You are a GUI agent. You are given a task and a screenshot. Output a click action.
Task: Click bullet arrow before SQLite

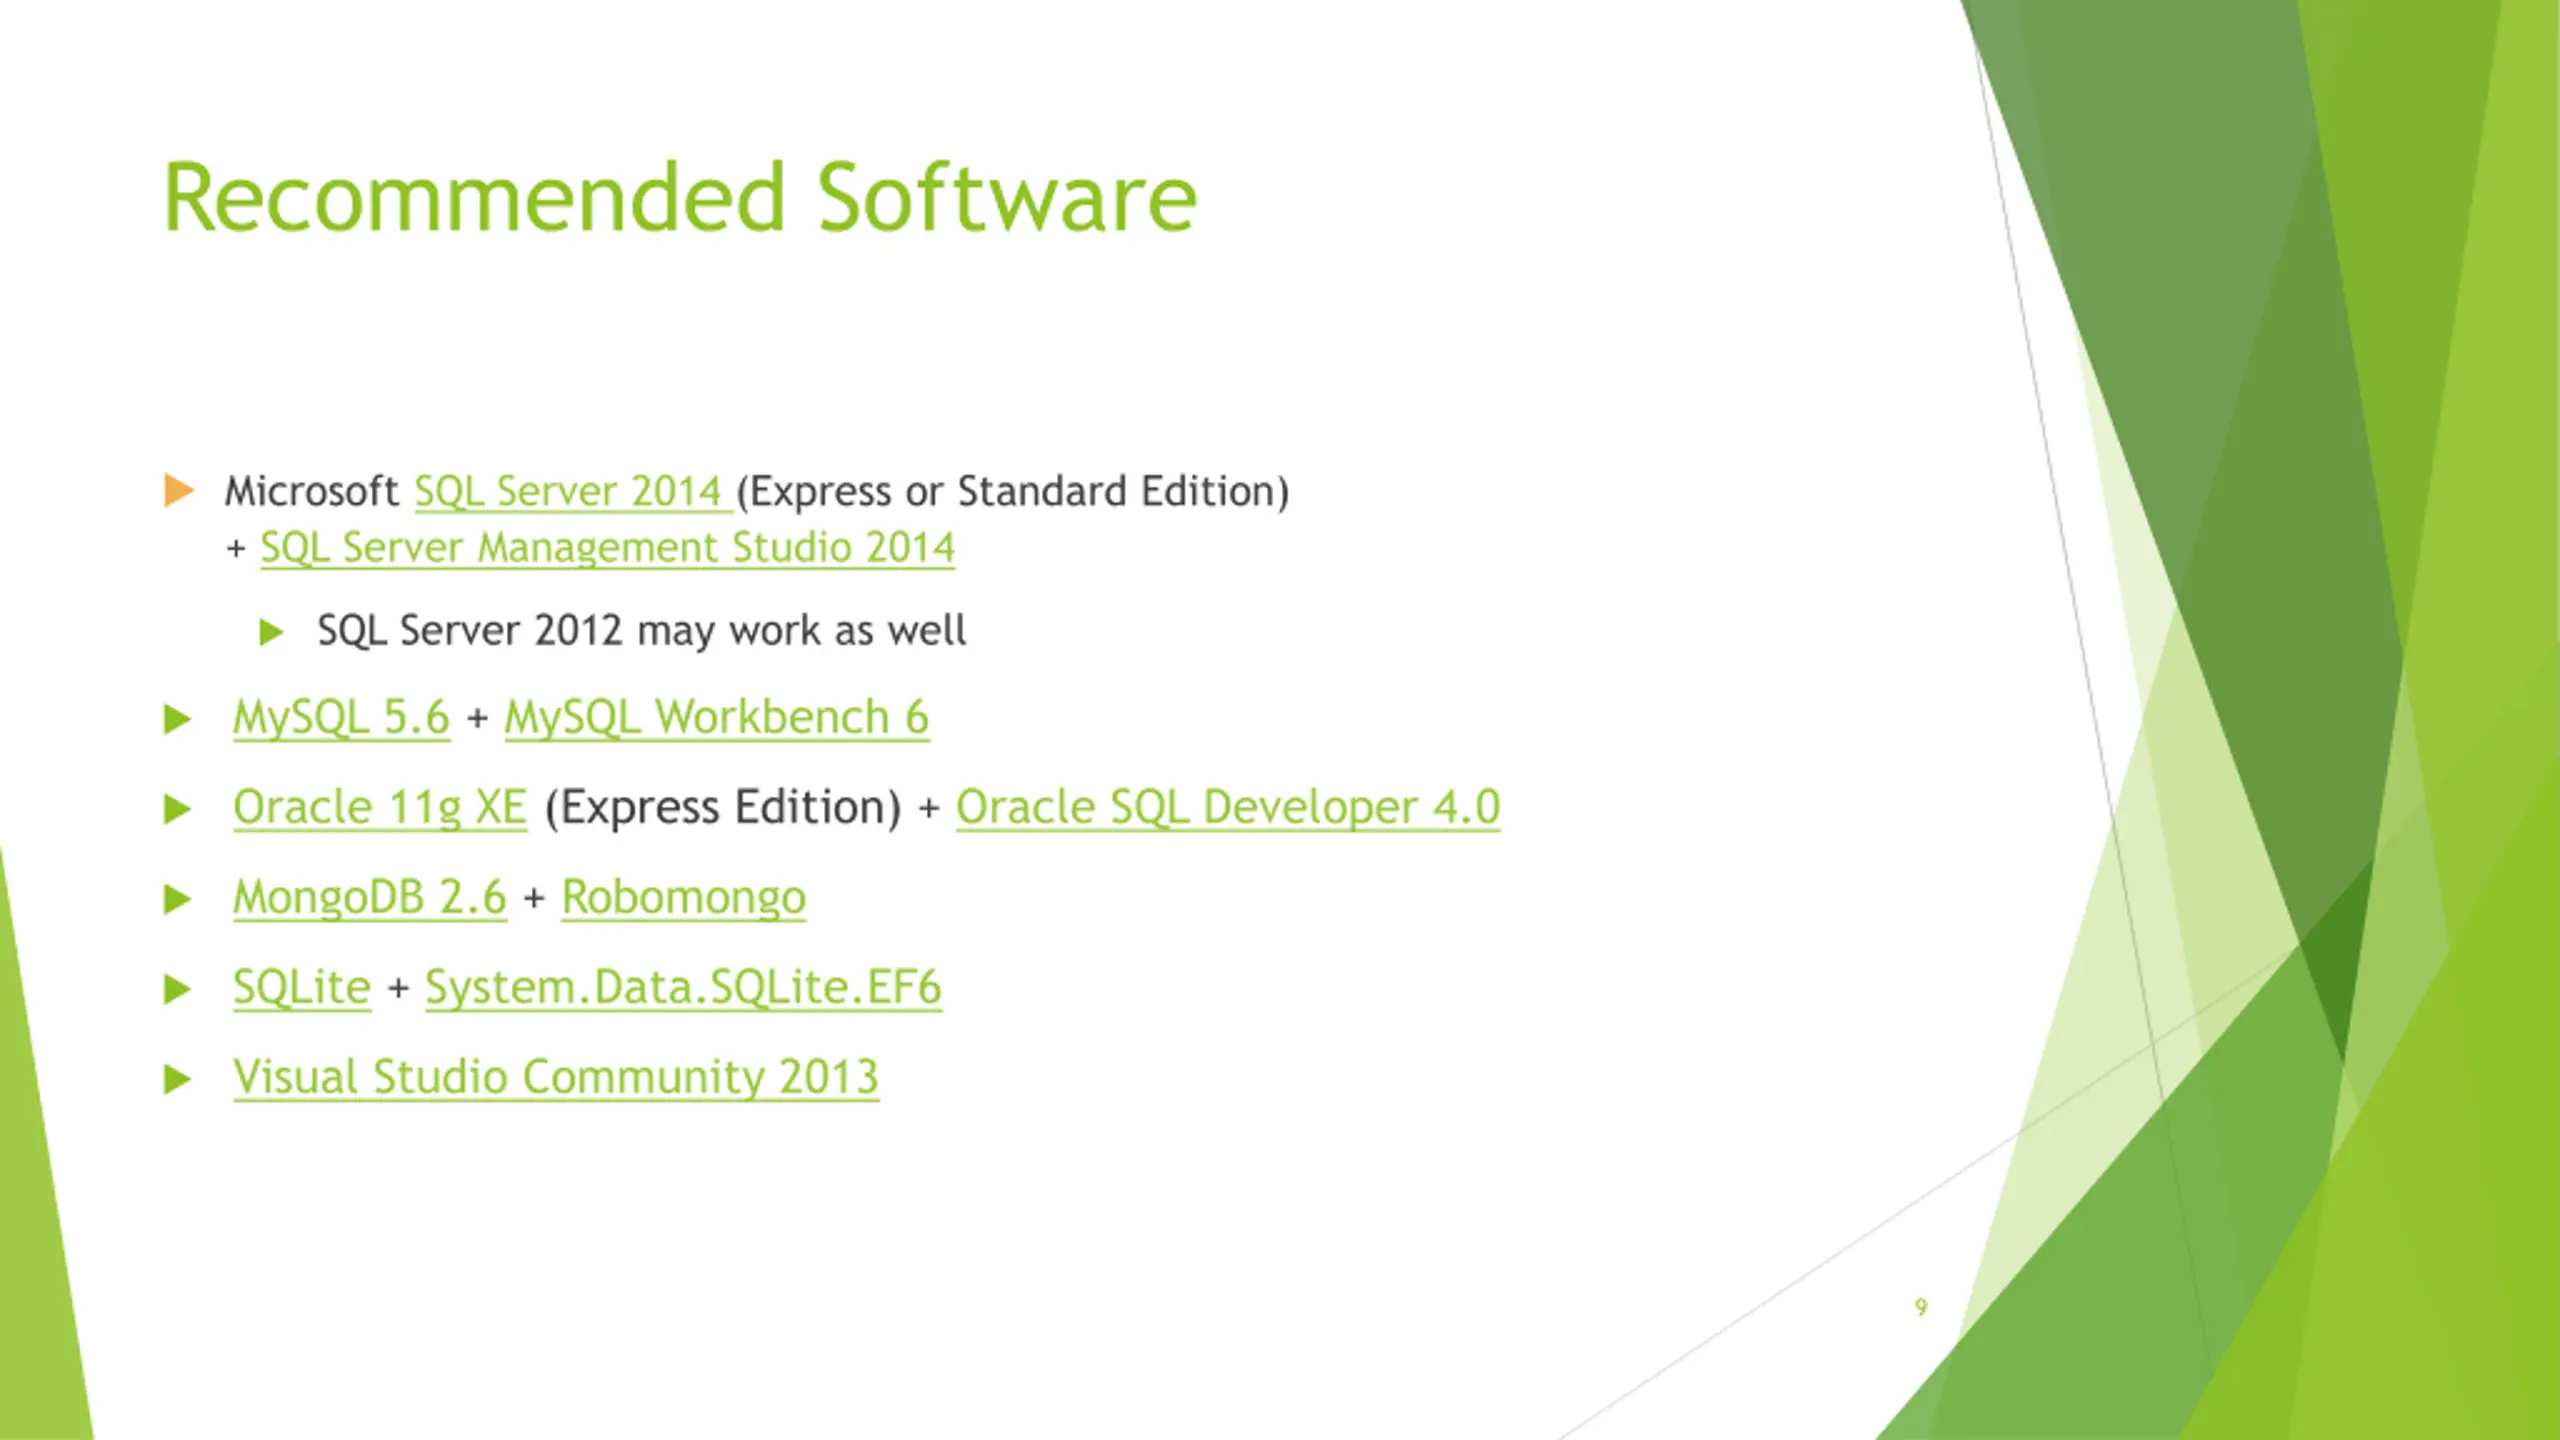point(177,989)
